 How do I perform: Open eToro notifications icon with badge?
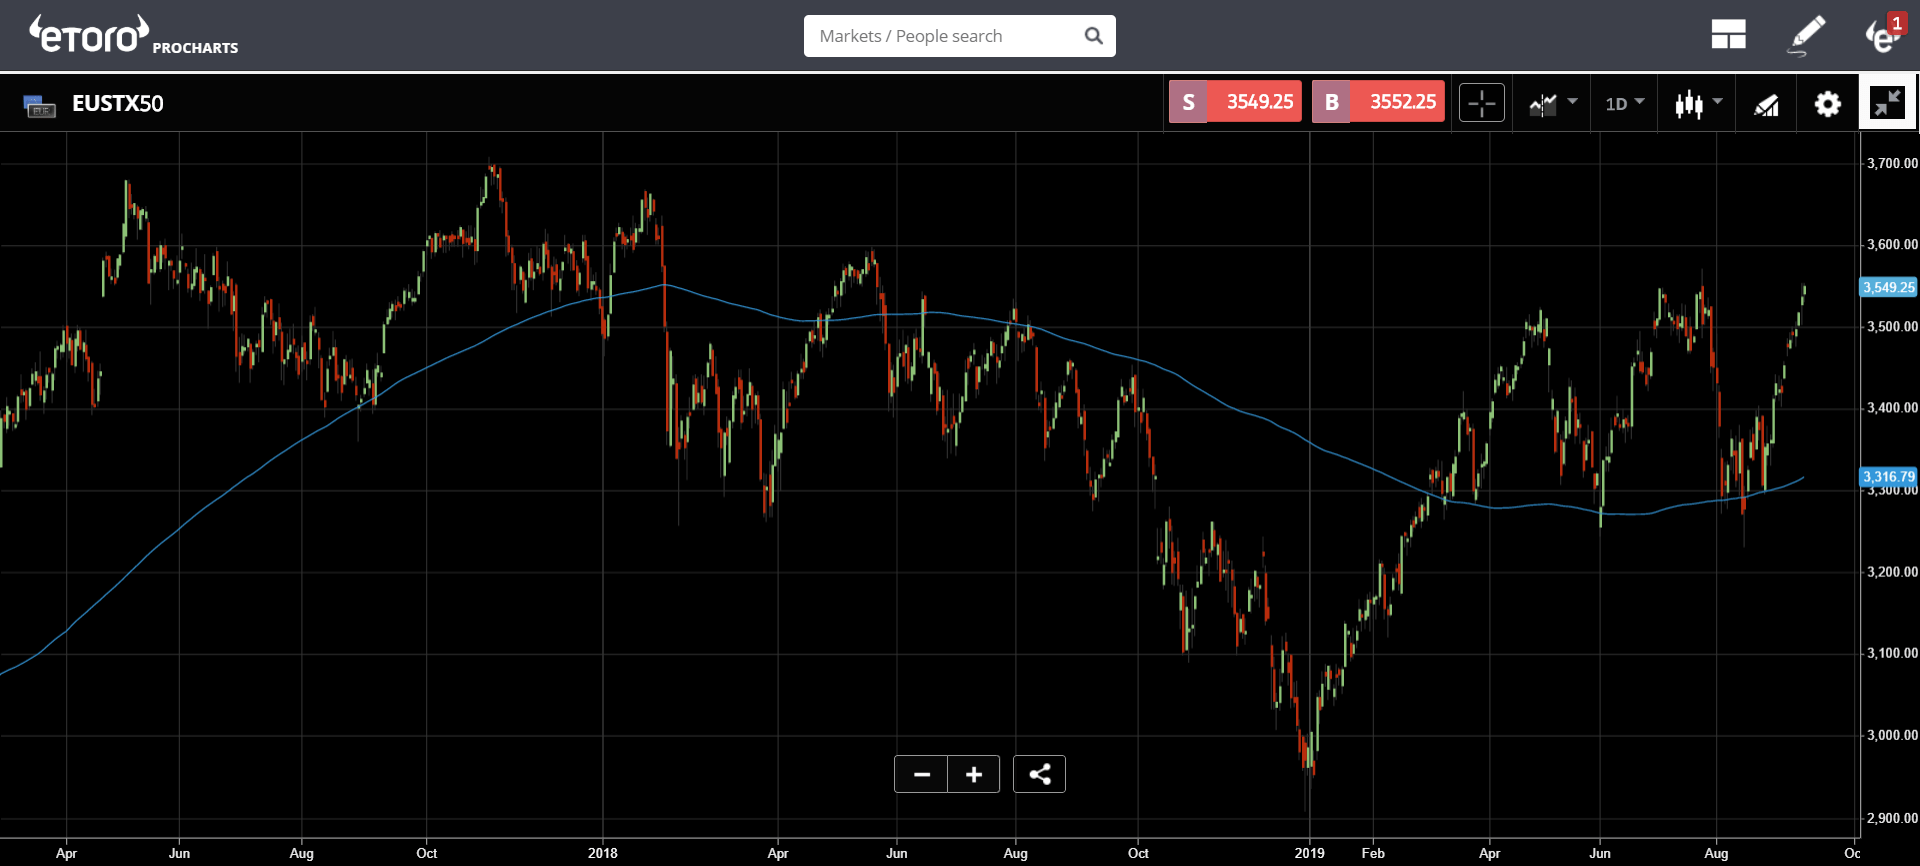click(1884, 34)
